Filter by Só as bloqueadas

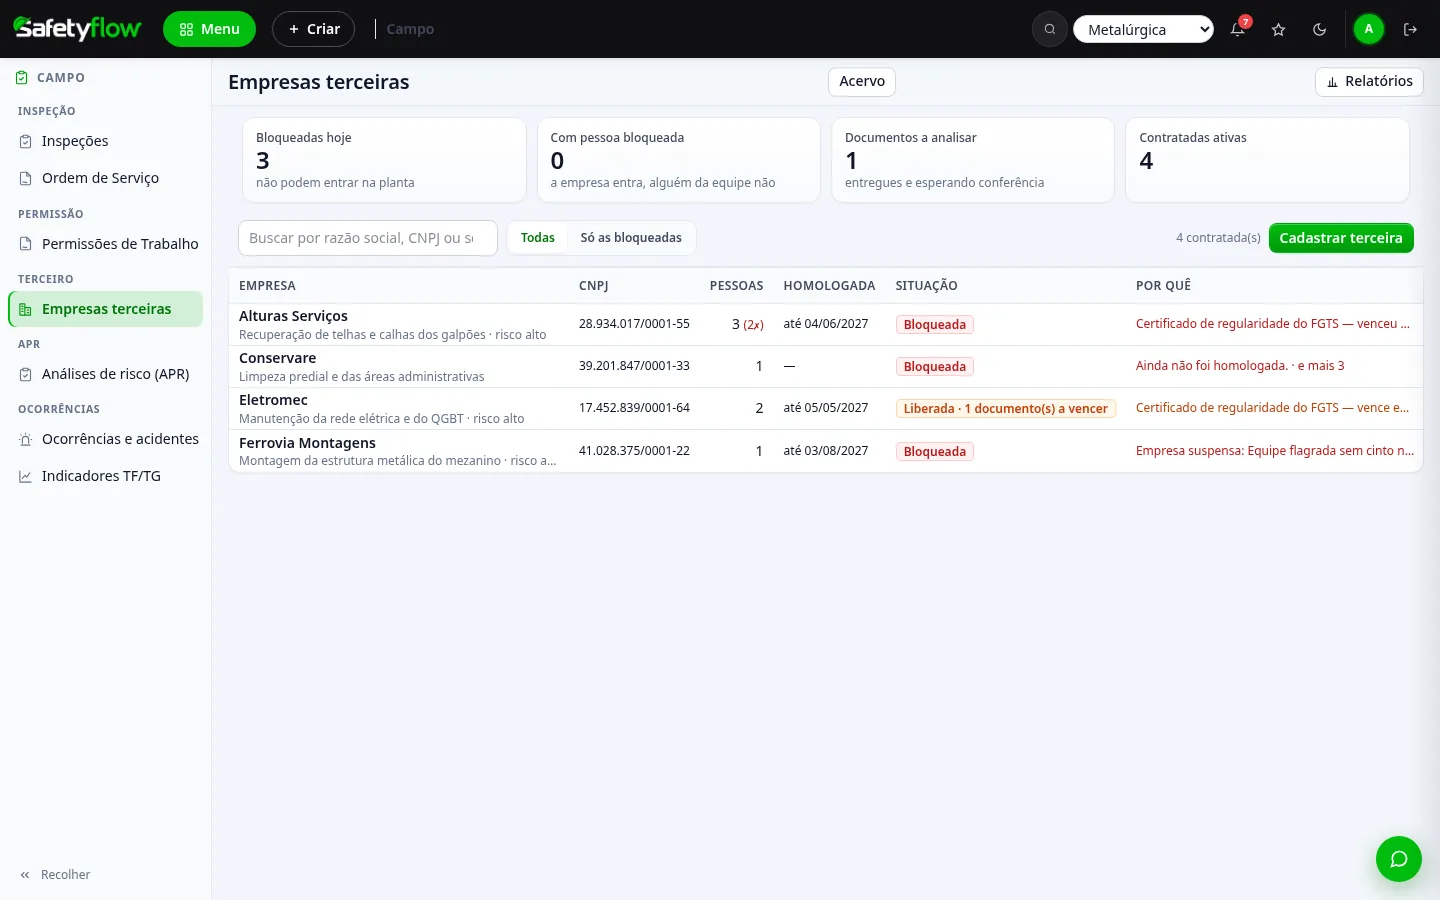631,238
